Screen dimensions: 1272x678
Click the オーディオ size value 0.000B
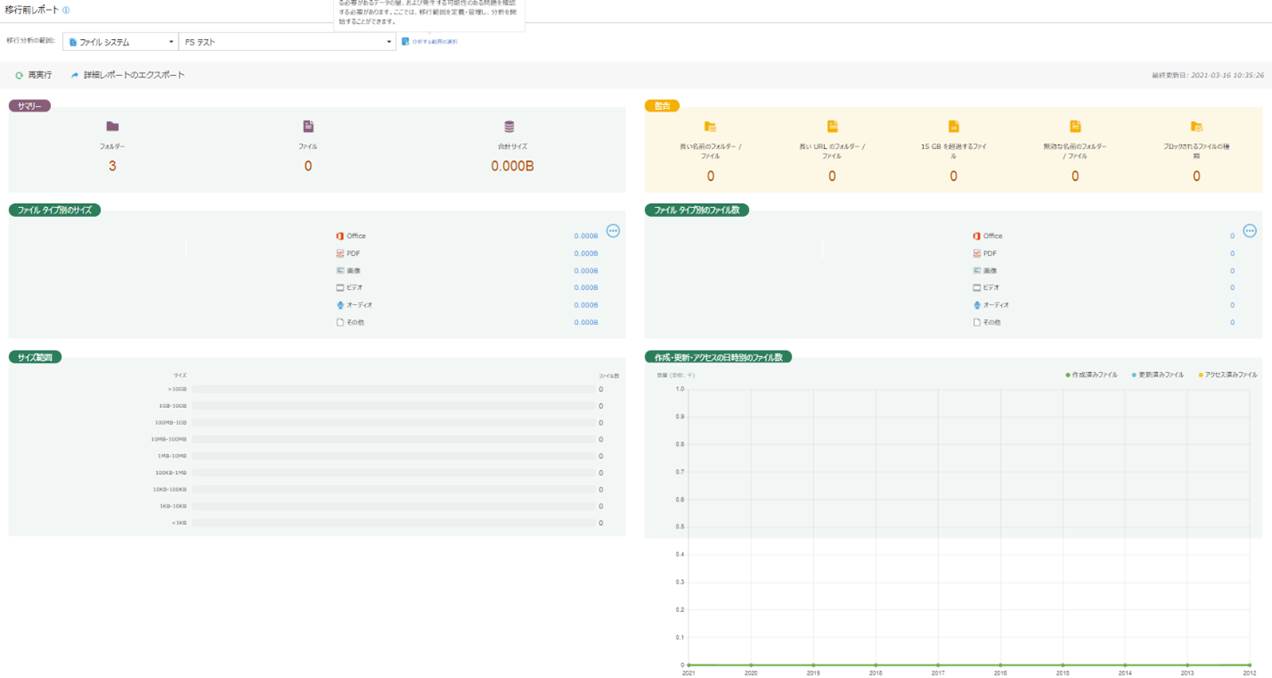[586, 305]
